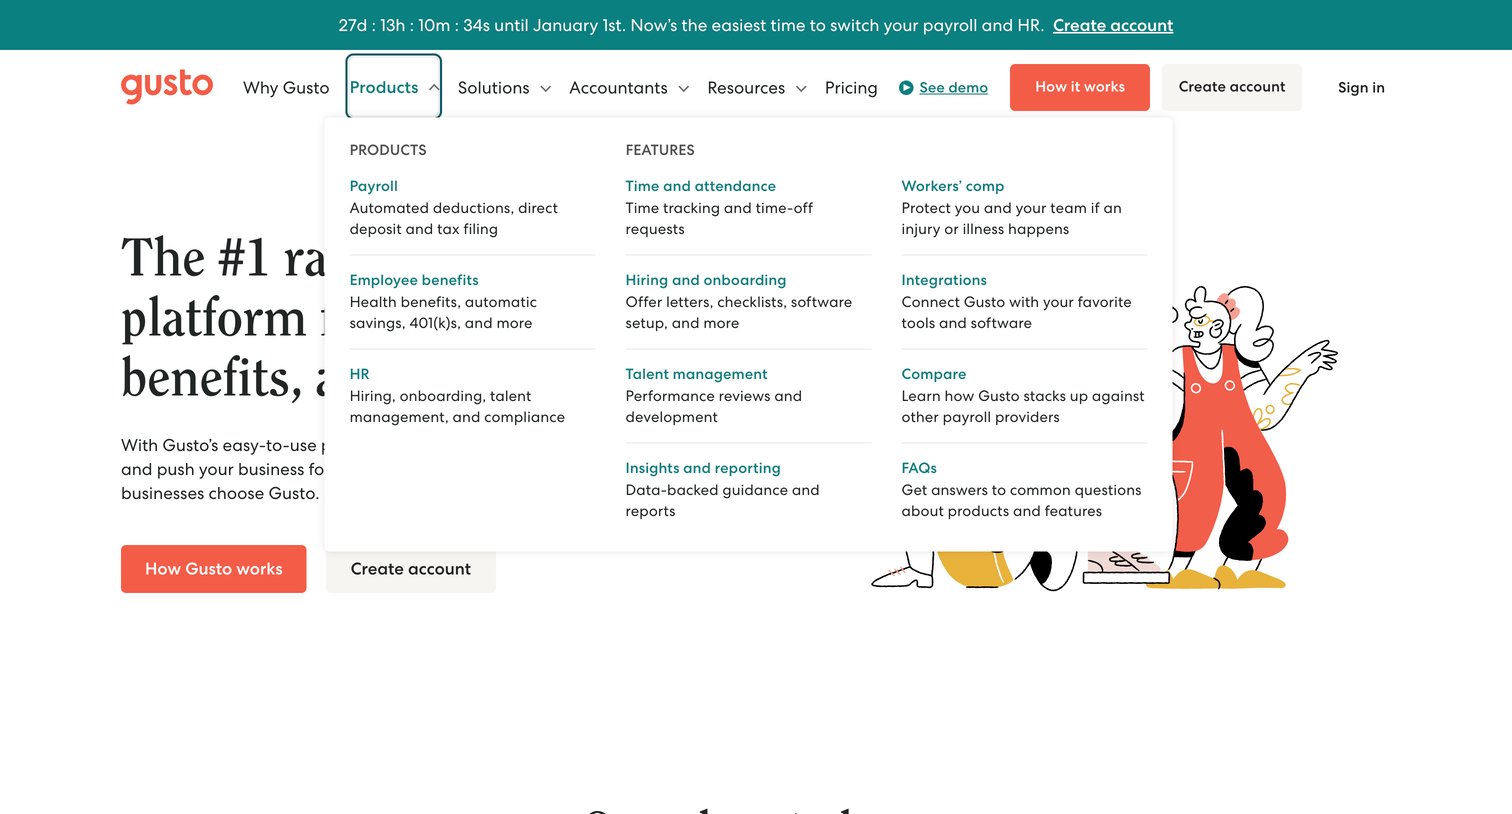Click the Sign in link

[1361, 88]
